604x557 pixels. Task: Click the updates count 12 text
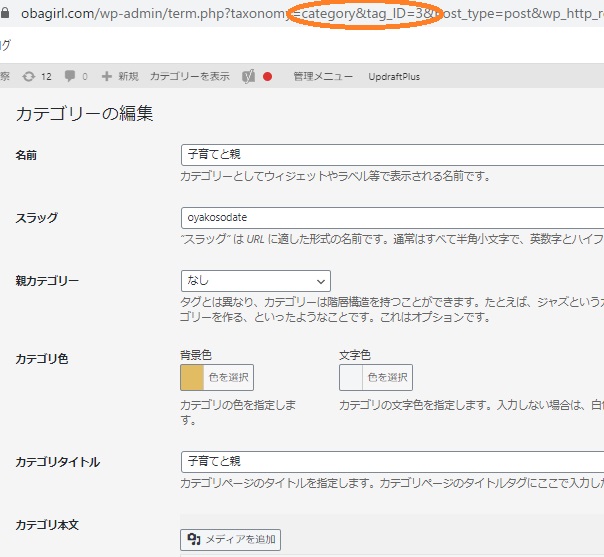46,77
